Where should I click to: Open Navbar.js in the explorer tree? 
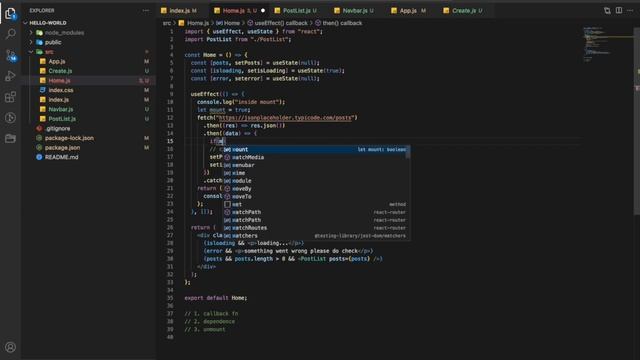[89, 109]
